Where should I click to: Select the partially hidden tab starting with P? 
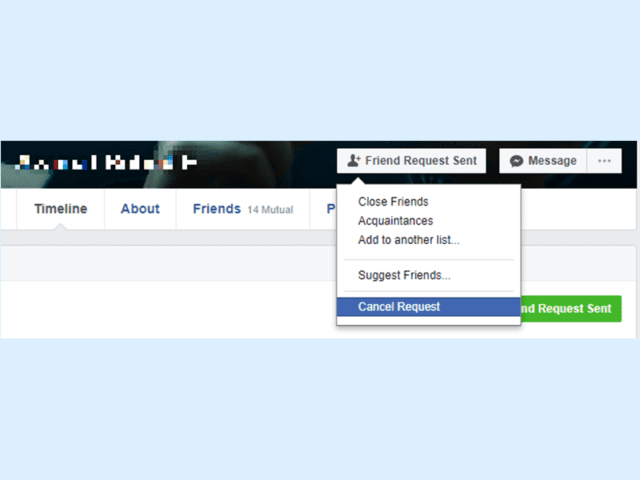point(331,209)
